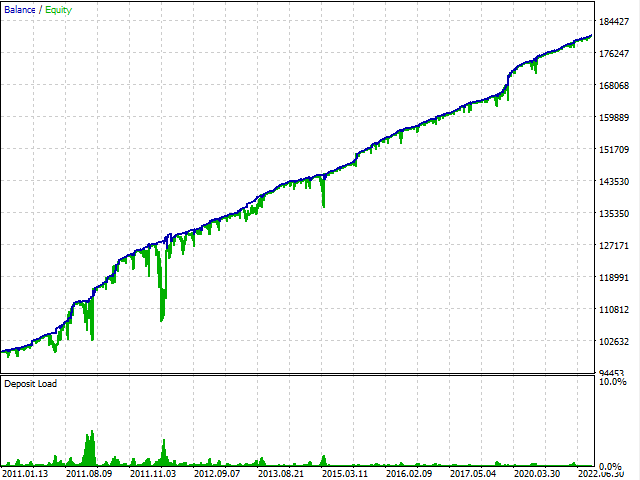Click the 2011.01.13 date label
The image size is (640, 480).
click(x=25, y=473)
